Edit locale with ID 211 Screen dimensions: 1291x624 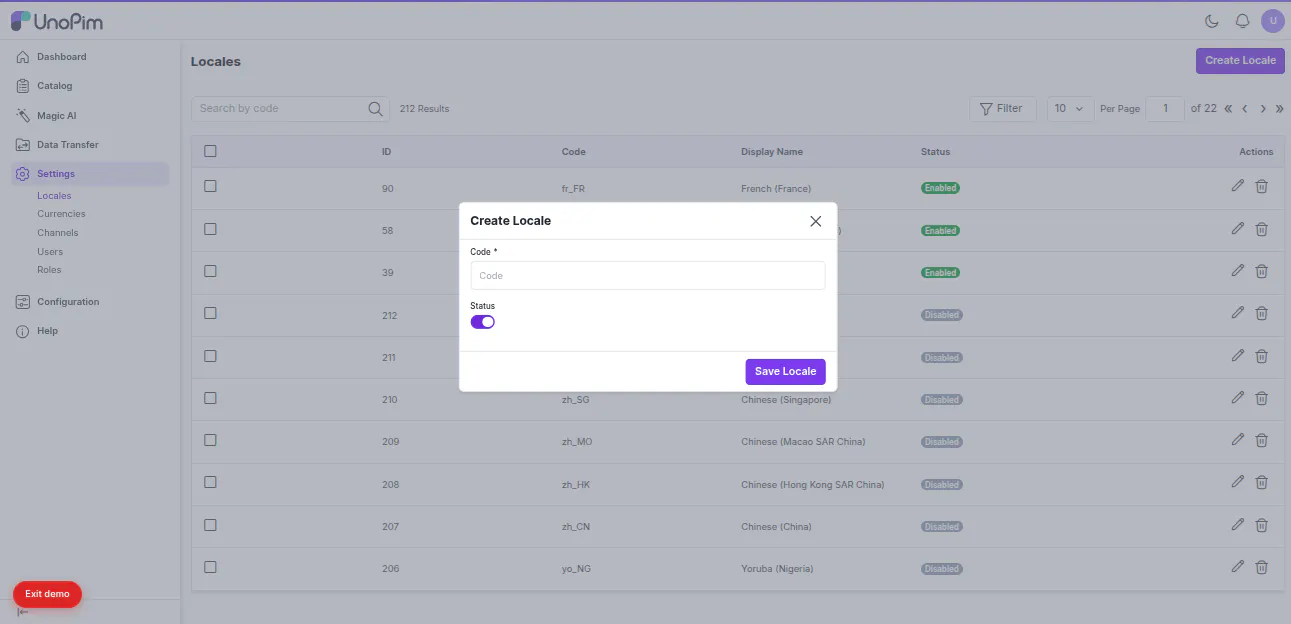1238,355
